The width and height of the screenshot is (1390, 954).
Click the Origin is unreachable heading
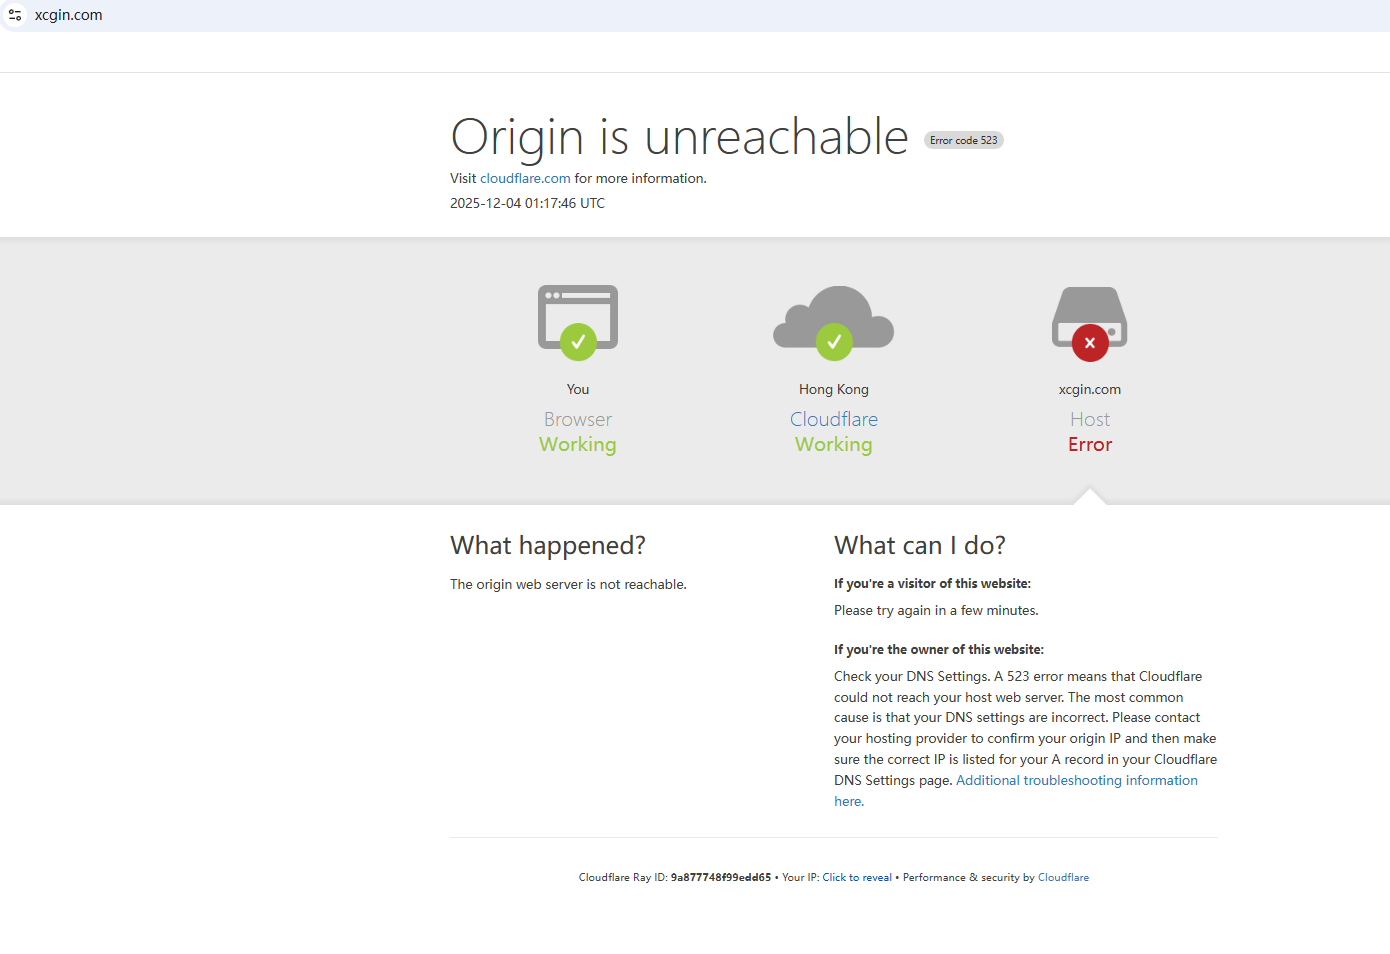[x=679, y=137]
